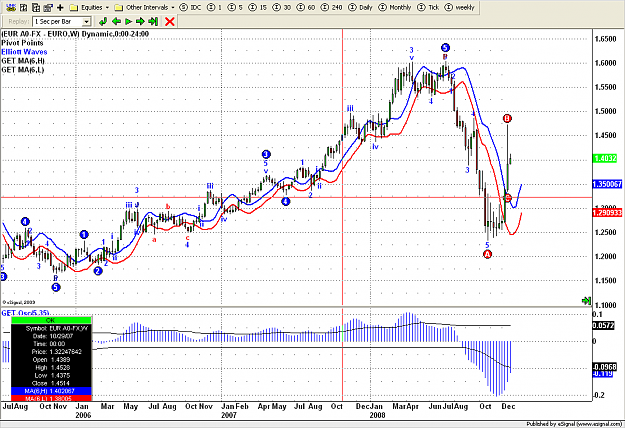Open the Replay speed '1 Sec per Bar' dropdown
This screenshot has width=625, height=428.
[62, 22]
